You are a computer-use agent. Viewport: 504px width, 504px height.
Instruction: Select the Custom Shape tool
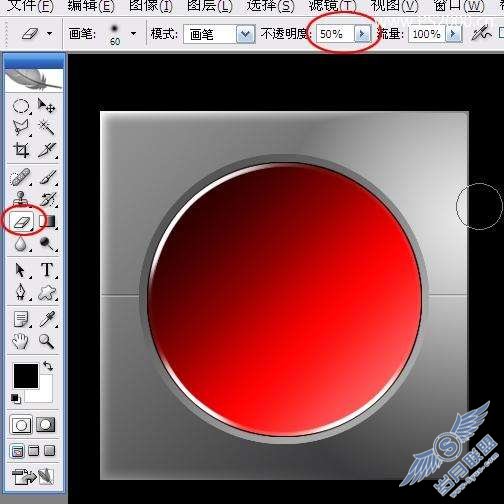tap(47, 292)
